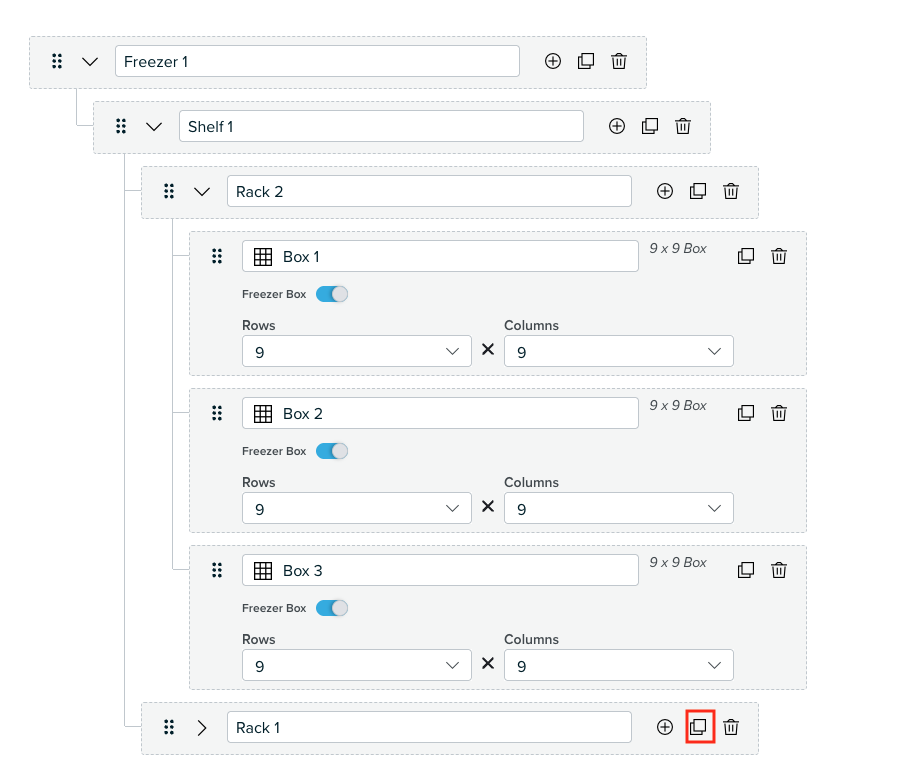Viewport: 899px width, 764px height.
Task: Collapse the Rack 2 section chevron
Action: click(202, 191)
